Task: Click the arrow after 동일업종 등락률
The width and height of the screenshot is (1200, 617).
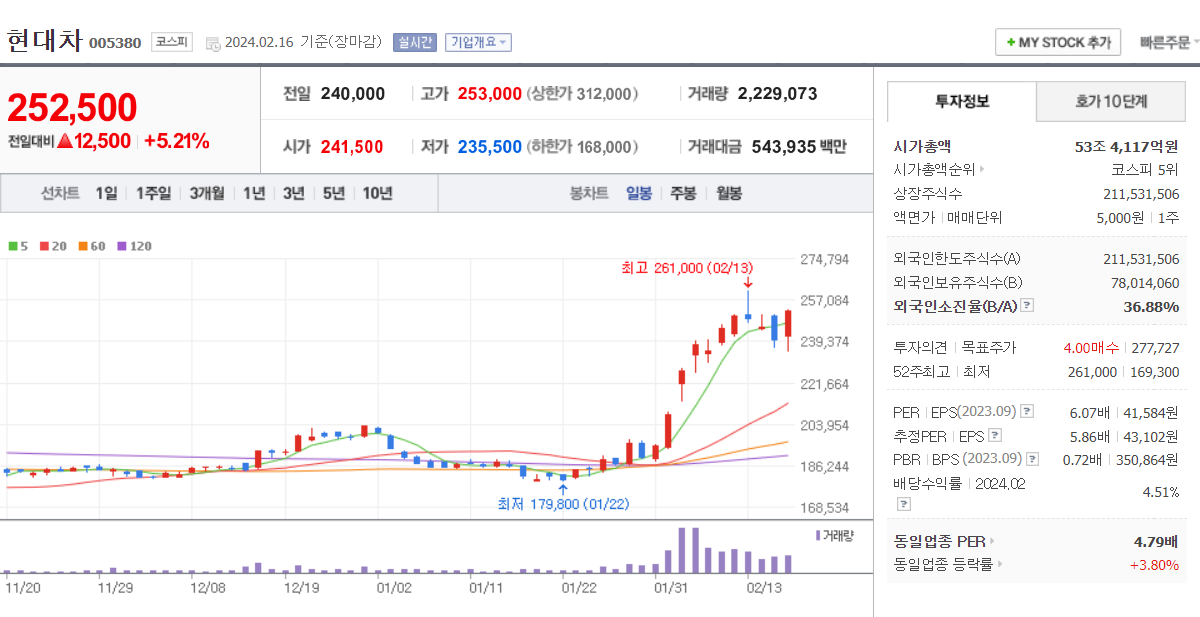Action: [x=999, y=565]
